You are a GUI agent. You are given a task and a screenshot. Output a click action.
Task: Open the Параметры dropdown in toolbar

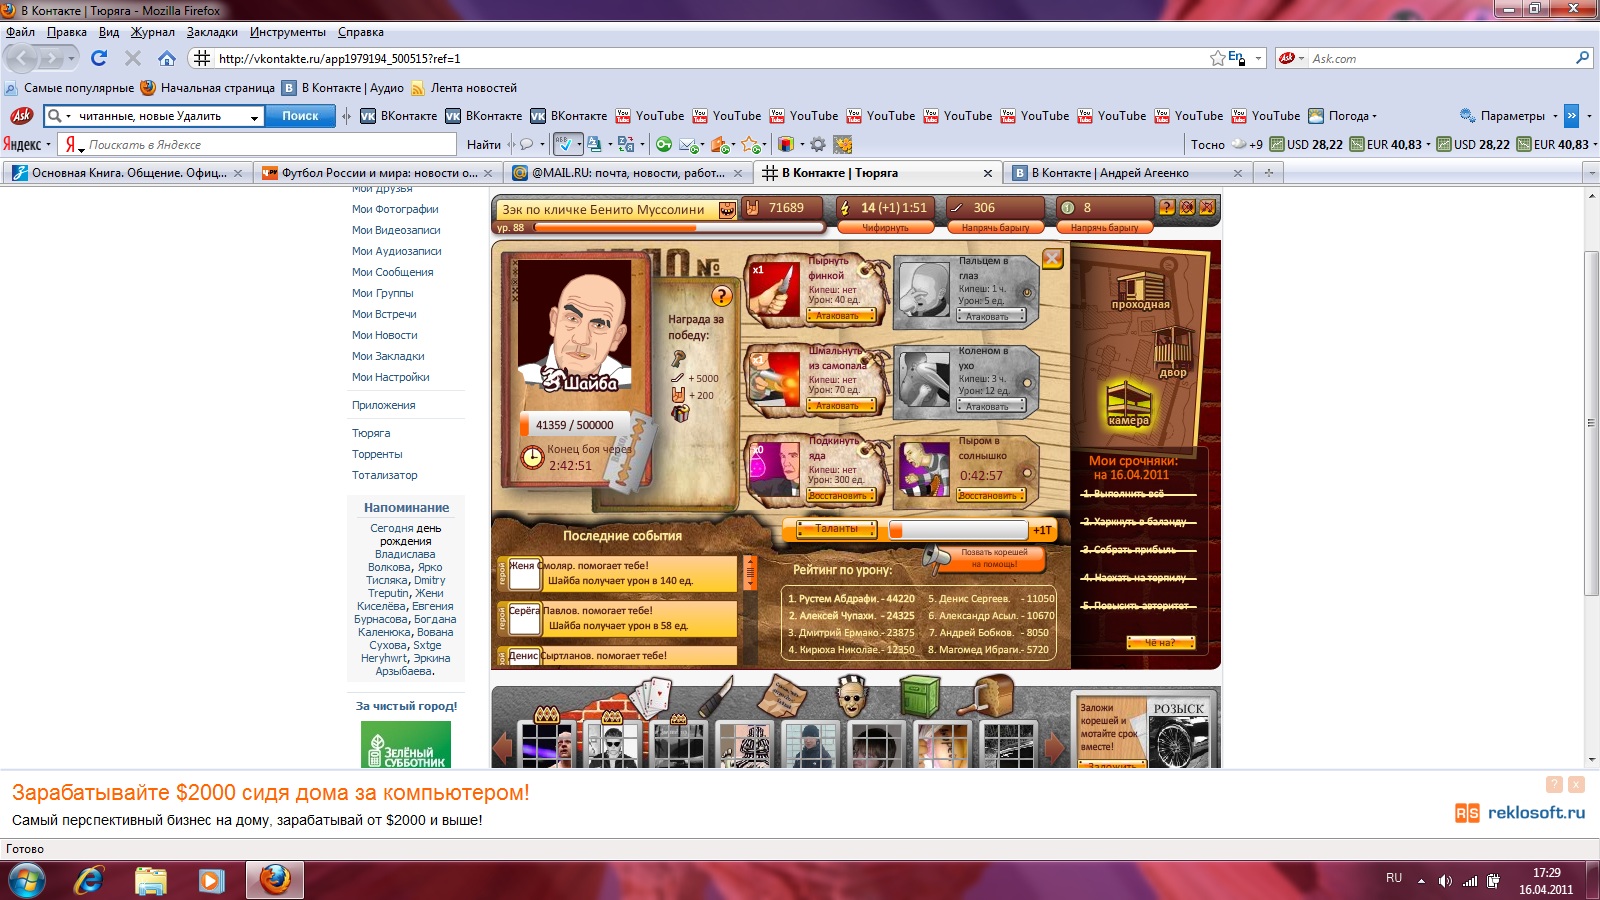pyautogui.click(x=1509, y=116)
